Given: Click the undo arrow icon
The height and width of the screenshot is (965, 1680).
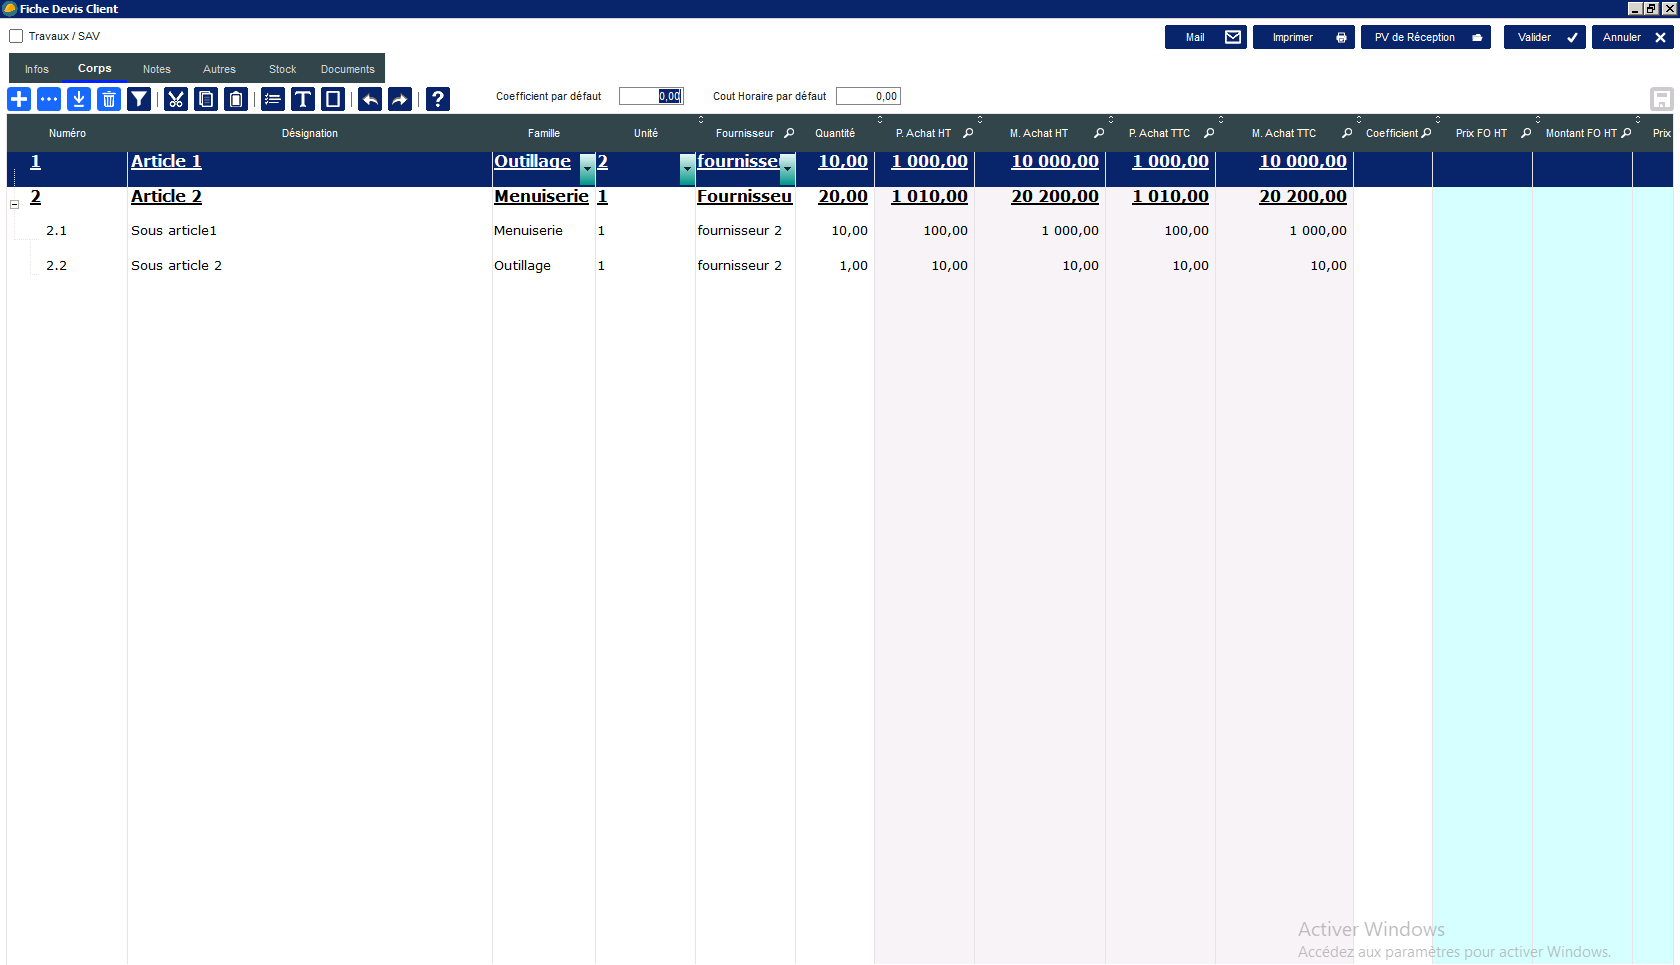Looking at the screenshot, I should (x=370, y=99).
